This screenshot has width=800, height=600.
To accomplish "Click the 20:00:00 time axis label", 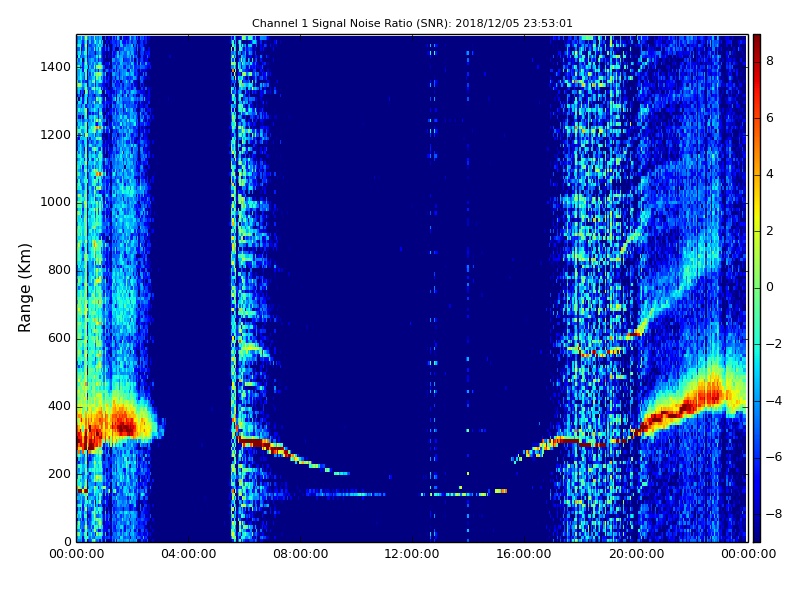I will coord(636,554).
